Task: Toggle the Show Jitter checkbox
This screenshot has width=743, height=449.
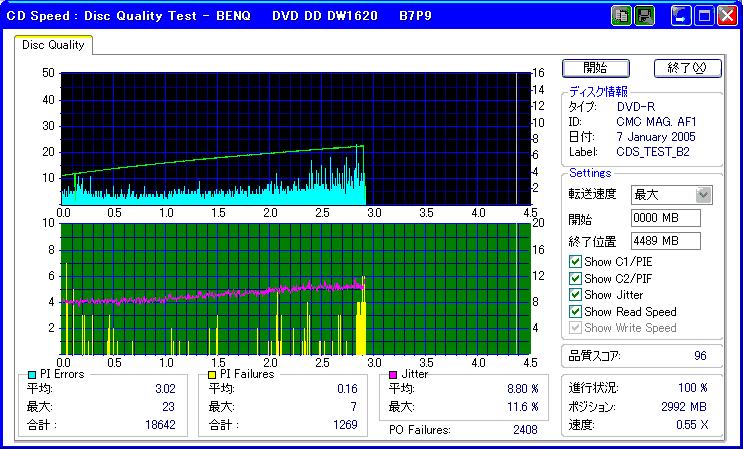Action: point(575,295)
